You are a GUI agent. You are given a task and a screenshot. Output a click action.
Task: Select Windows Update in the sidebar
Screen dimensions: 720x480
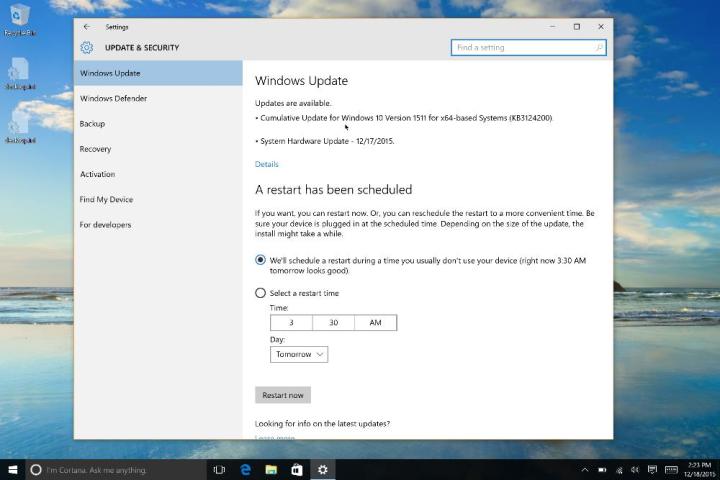tap(158, 73)
